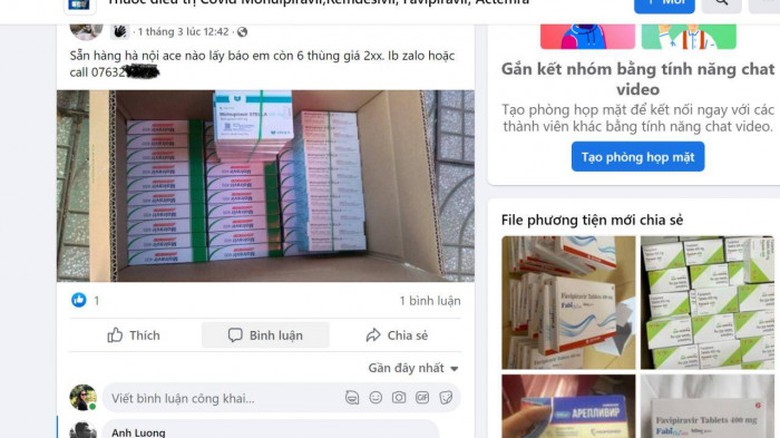
Task: Click the globe public-privacy icon
Action: (x=242, y=32)
